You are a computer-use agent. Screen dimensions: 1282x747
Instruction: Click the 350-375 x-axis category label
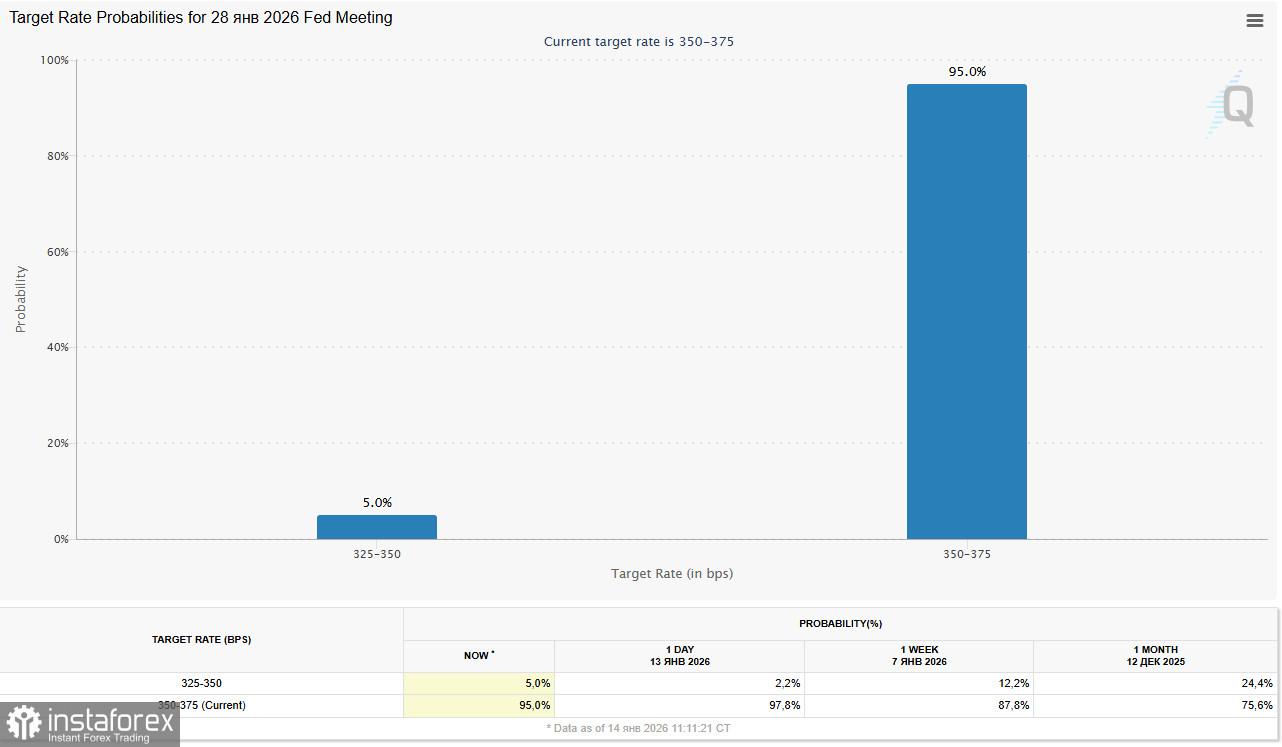pyautogui.click(x=966, y=554)
